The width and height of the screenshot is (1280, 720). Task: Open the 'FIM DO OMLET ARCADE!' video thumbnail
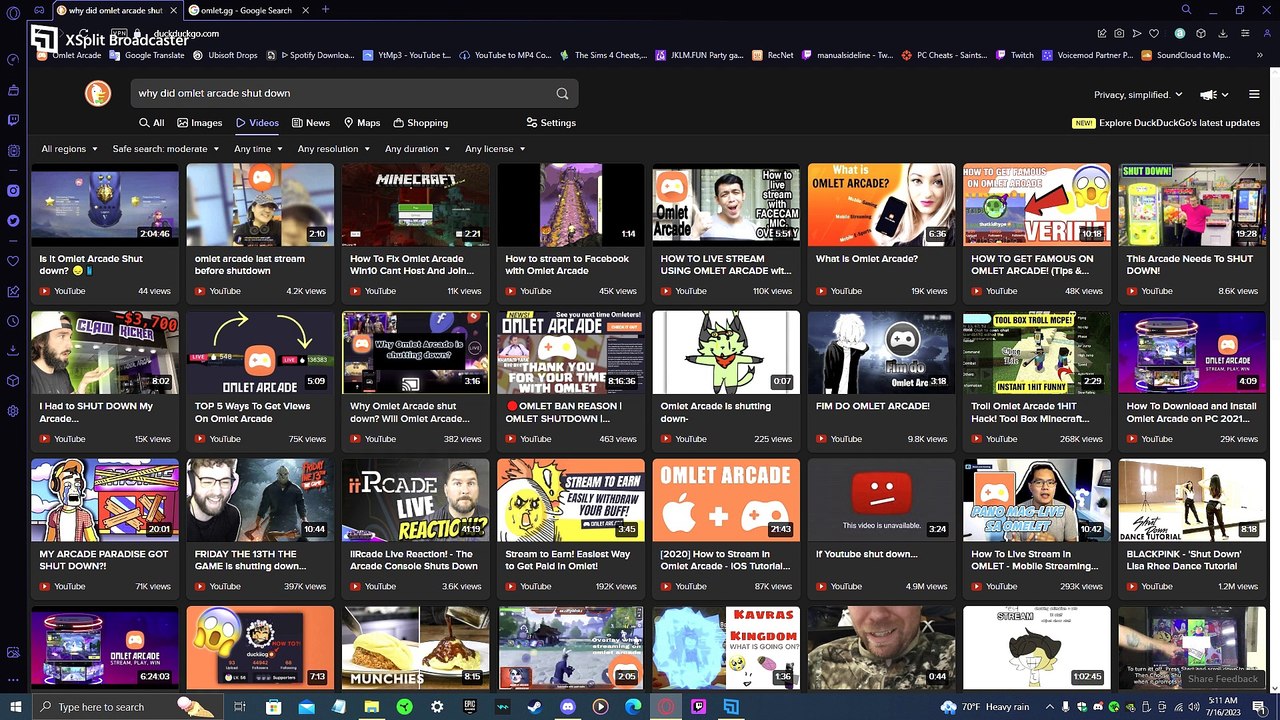(881, 353)
